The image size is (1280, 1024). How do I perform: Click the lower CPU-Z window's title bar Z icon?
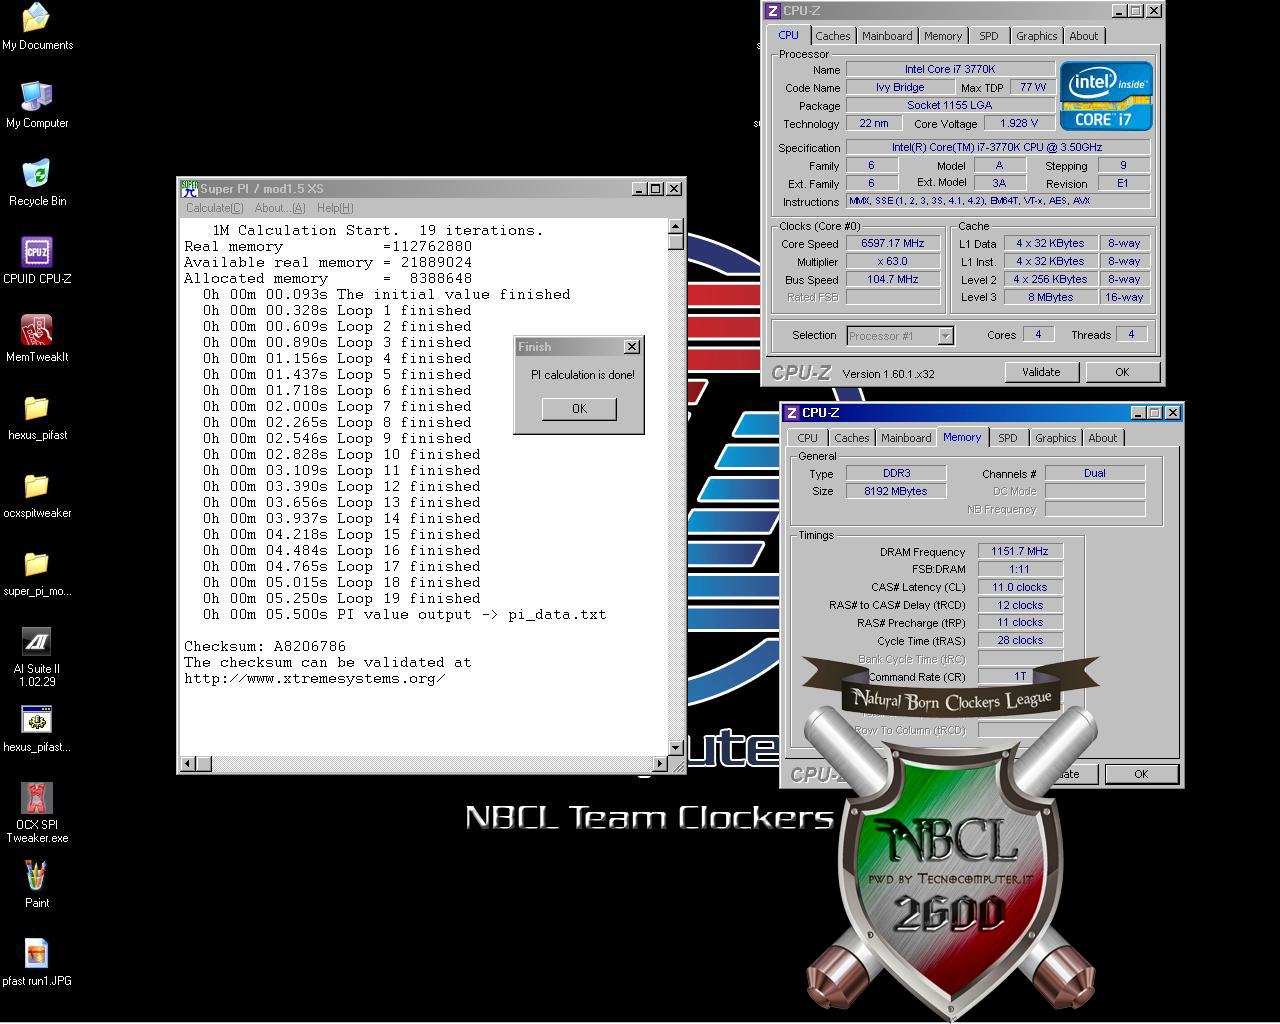click(791, 413)
